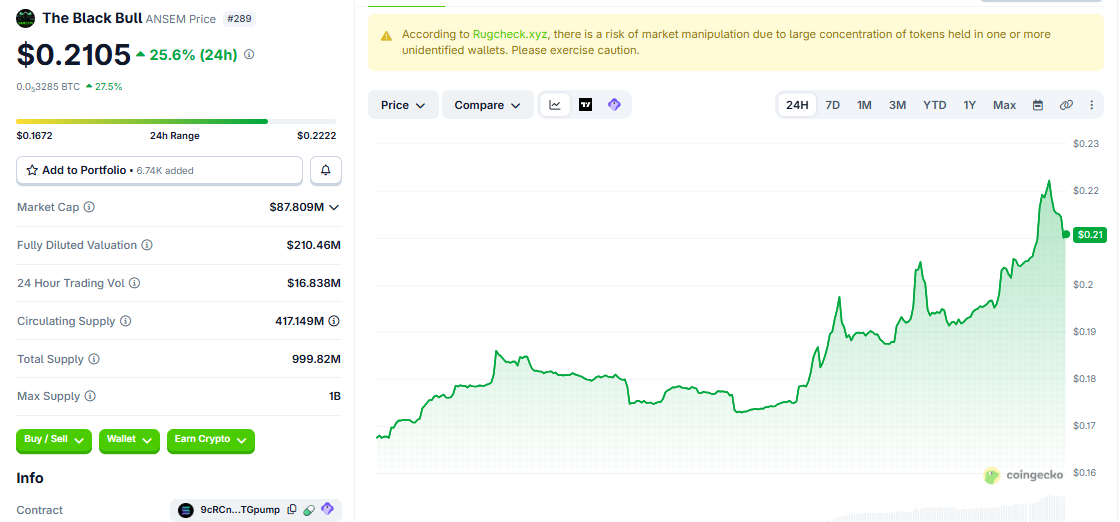
Task: Open the purple diamond chart icon
Action: (x=614, y=105)
